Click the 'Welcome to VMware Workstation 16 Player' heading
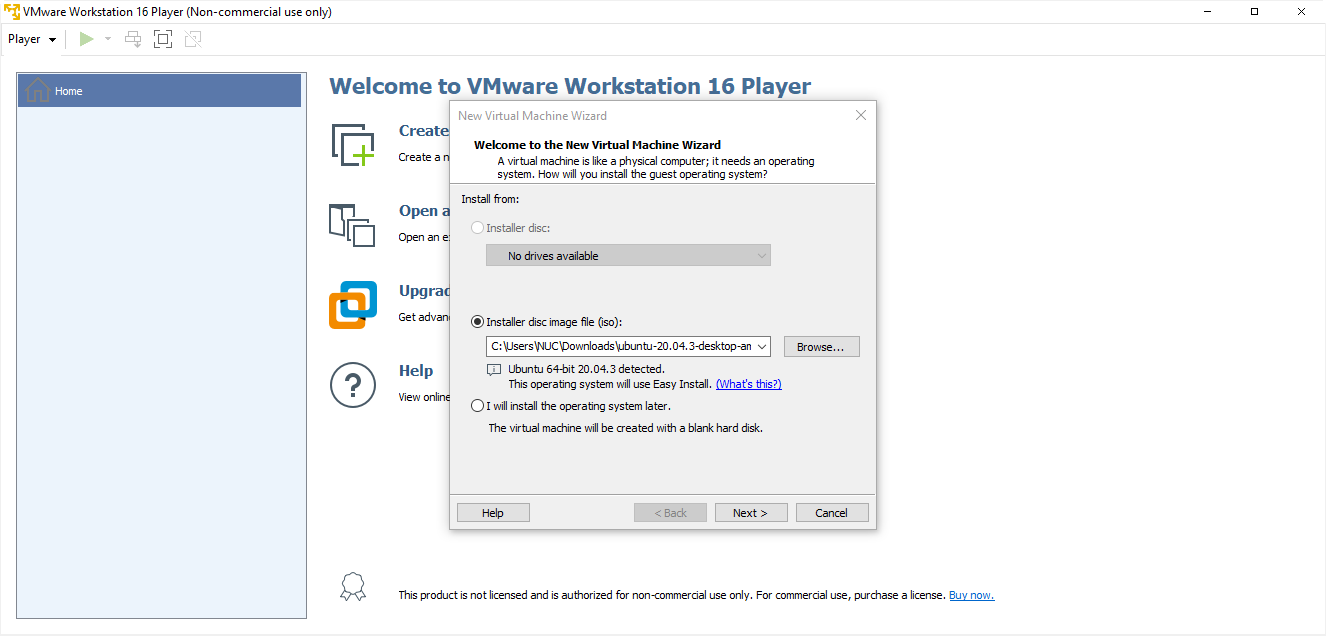1326x636 pixels. 570,86
